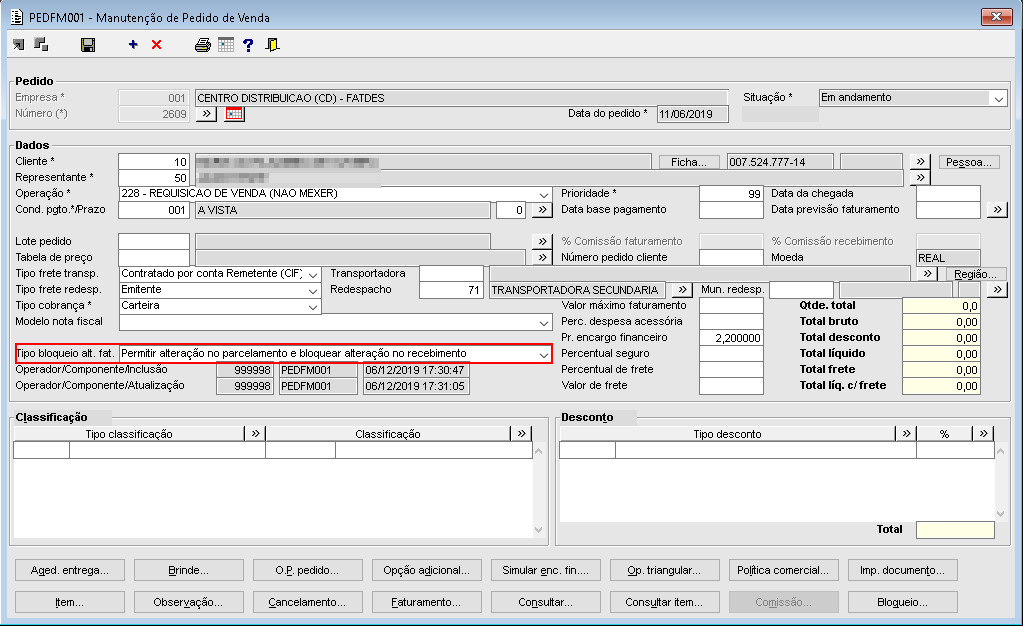Click lookup arrow beside Data previsão faturamento
Image resolution: width=1023 pixels, height=626 pixels.
tap(997, 210)
